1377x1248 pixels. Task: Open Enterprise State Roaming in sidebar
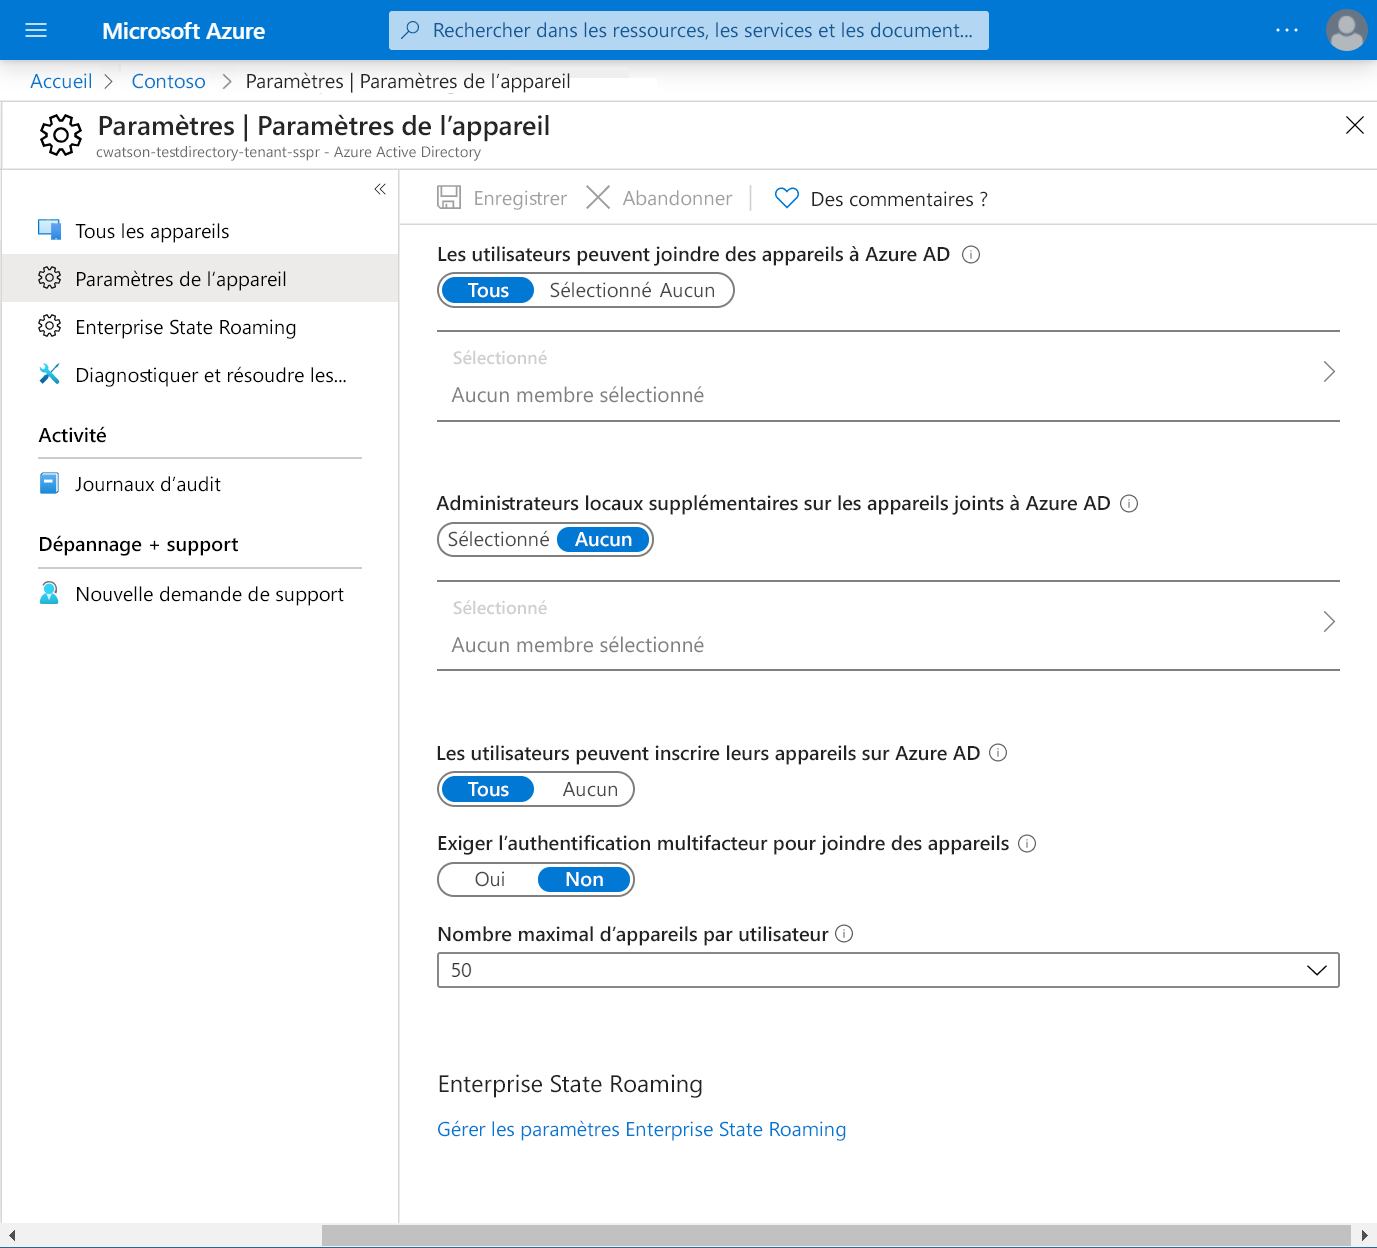pos(200,327)
